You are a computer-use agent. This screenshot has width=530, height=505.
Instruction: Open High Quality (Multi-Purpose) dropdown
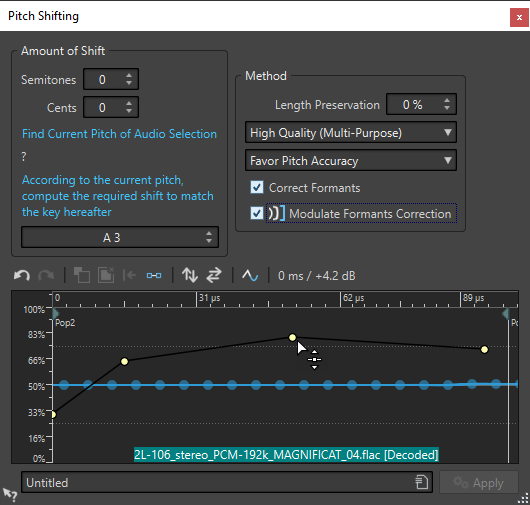tap(351, 133)
